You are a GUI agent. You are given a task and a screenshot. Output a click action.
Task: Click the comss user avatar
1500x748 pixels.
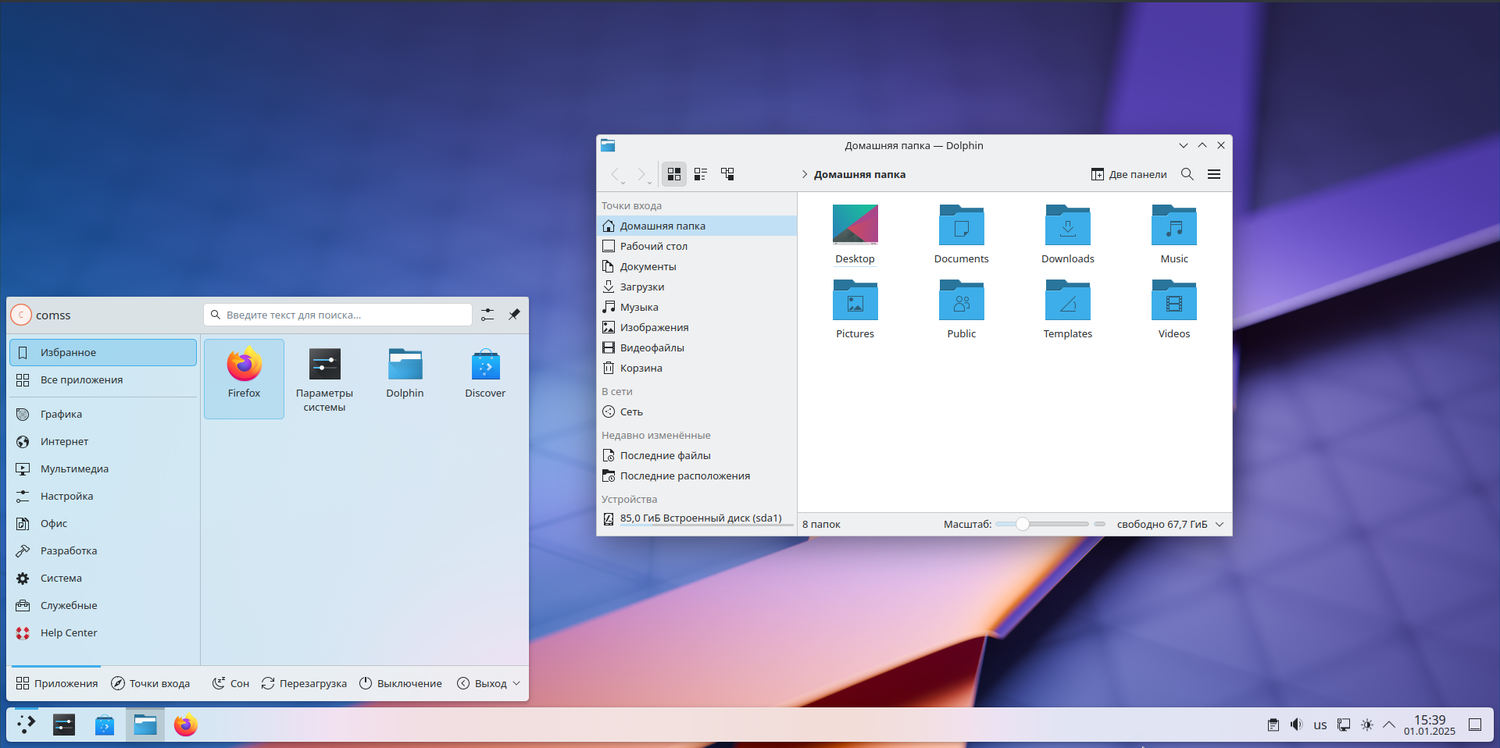(21, 315)
